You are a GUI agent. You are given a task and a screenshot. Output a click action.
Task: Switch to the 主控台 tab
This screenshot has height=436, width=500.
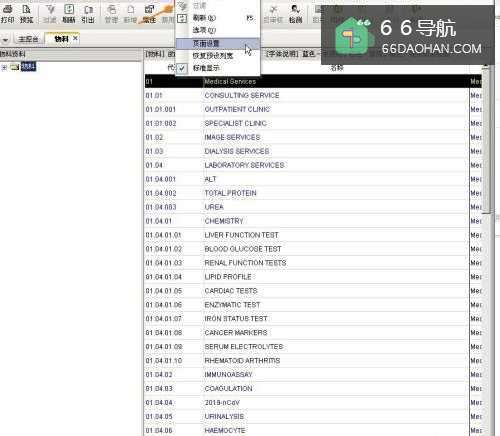click(x=28, y=39)
